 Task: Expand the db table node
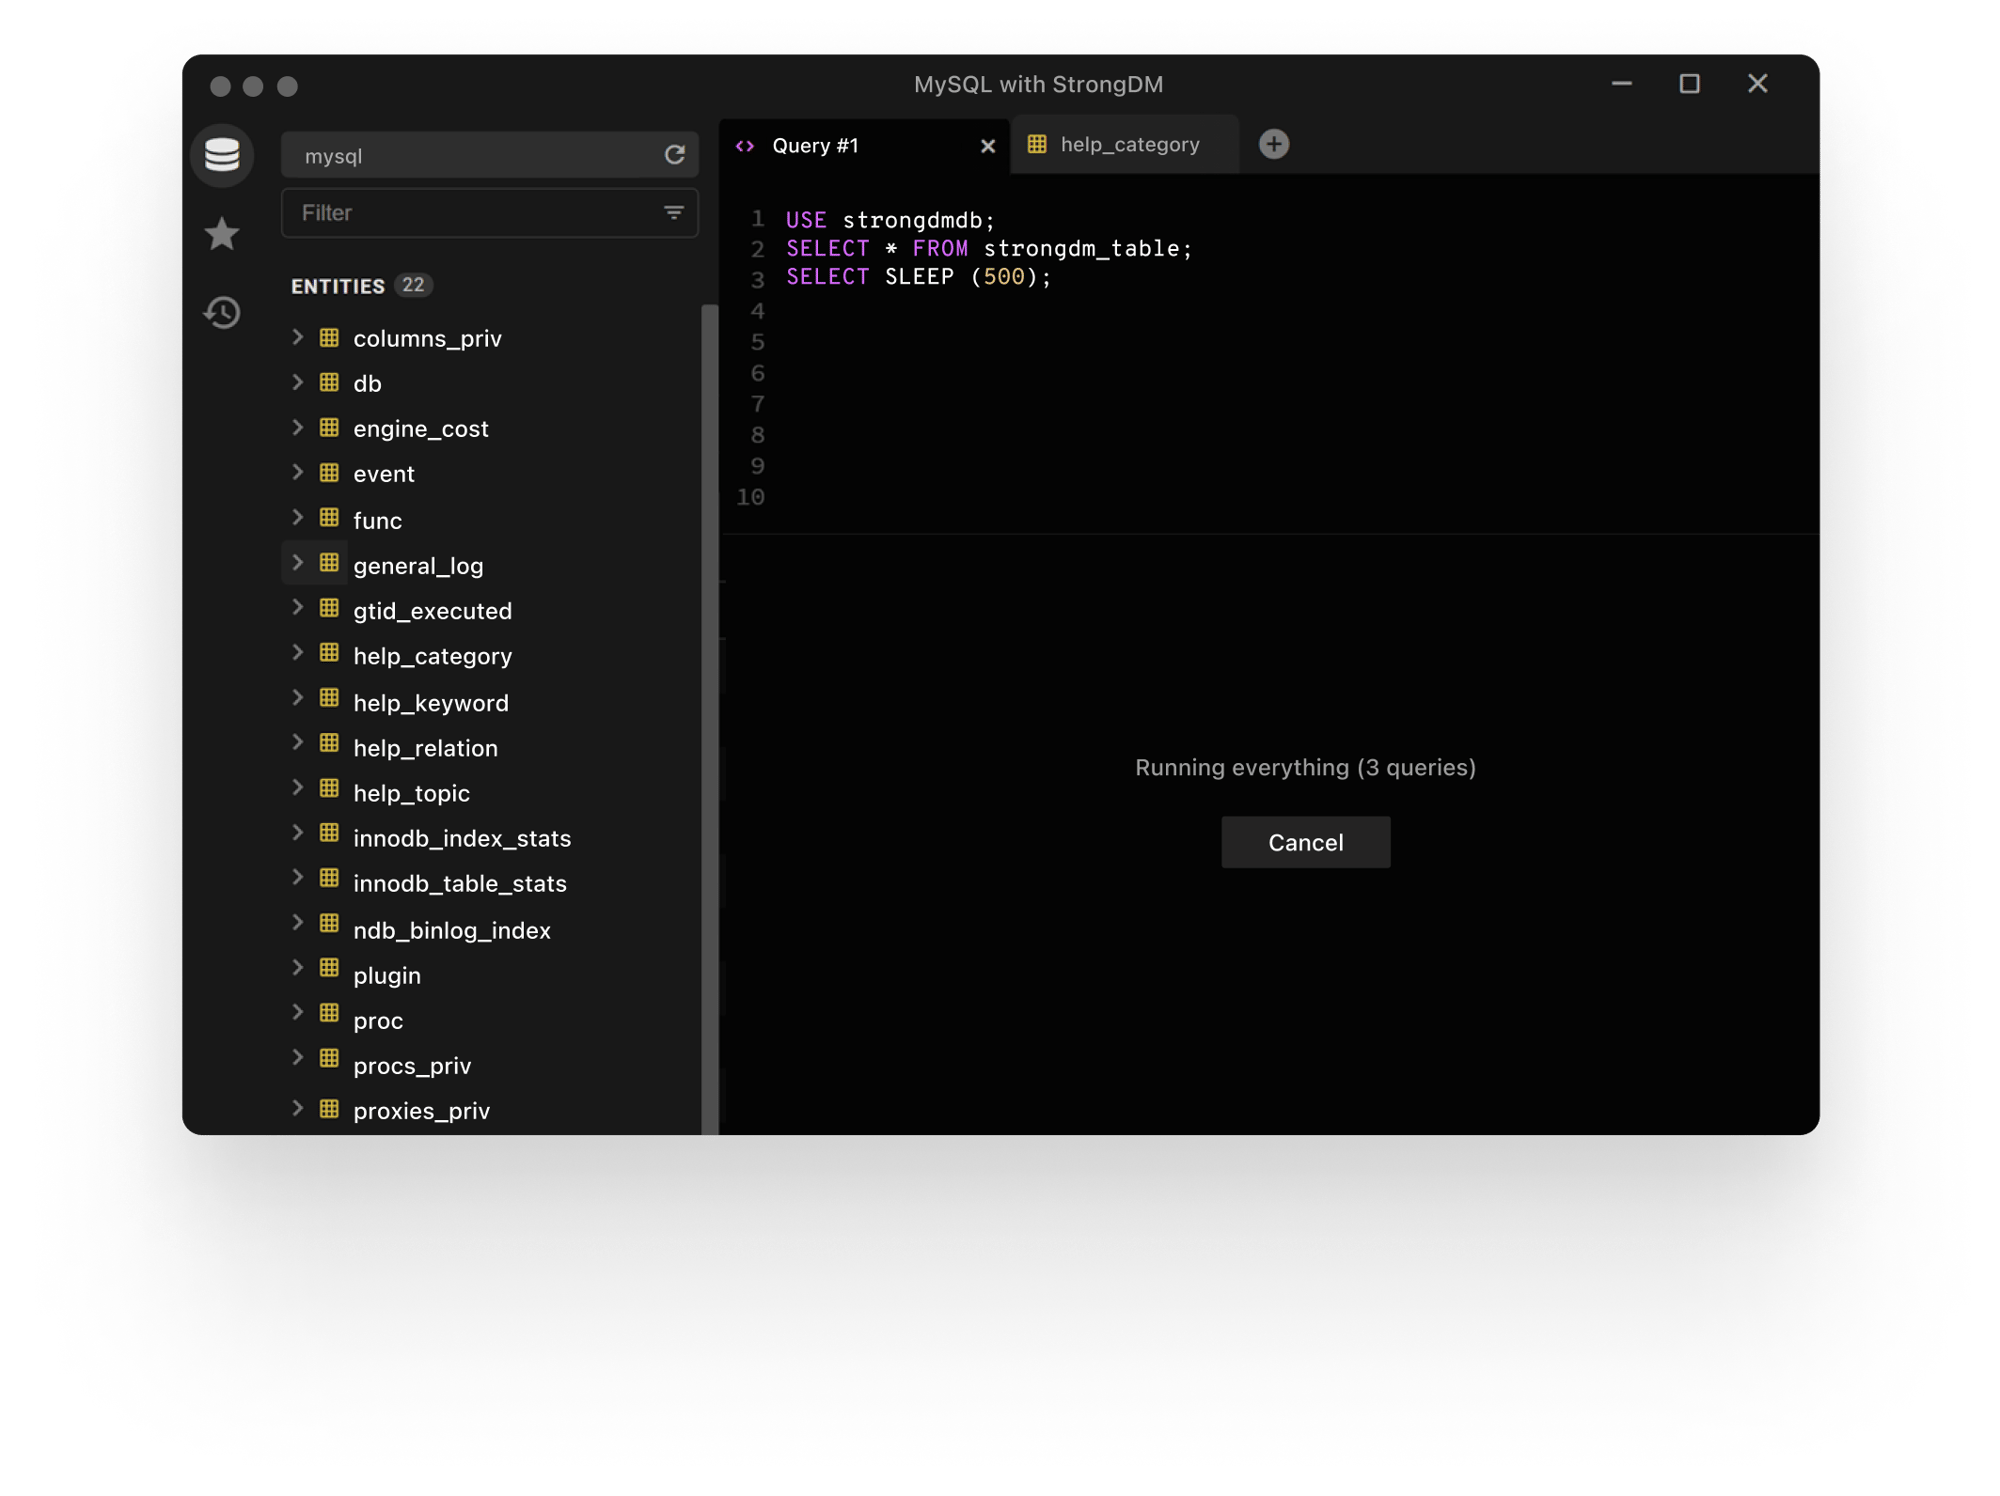(x=297, y=382)
